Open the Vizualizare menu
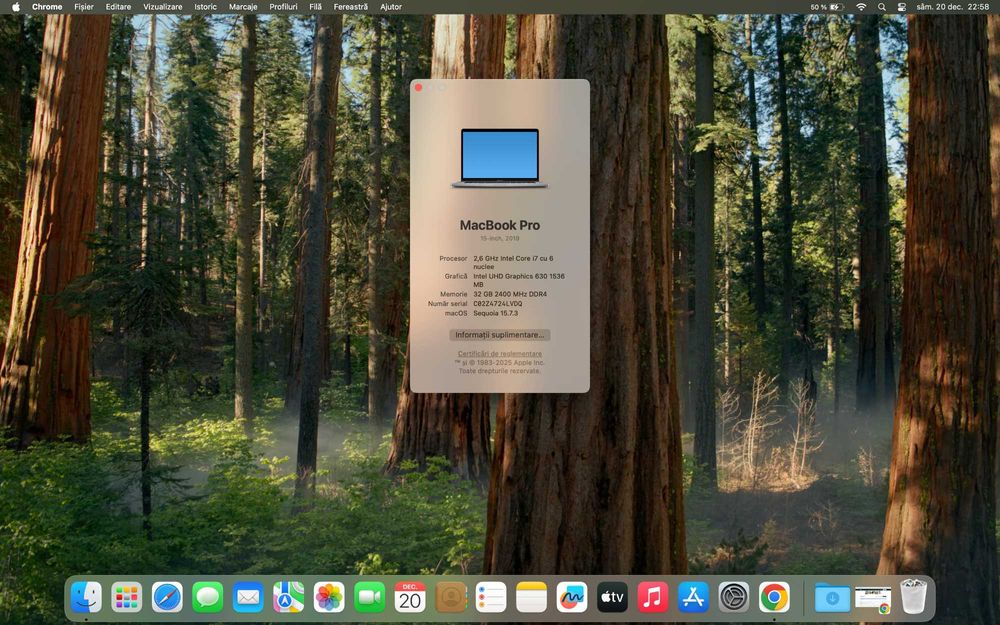 tap(163, 7)
